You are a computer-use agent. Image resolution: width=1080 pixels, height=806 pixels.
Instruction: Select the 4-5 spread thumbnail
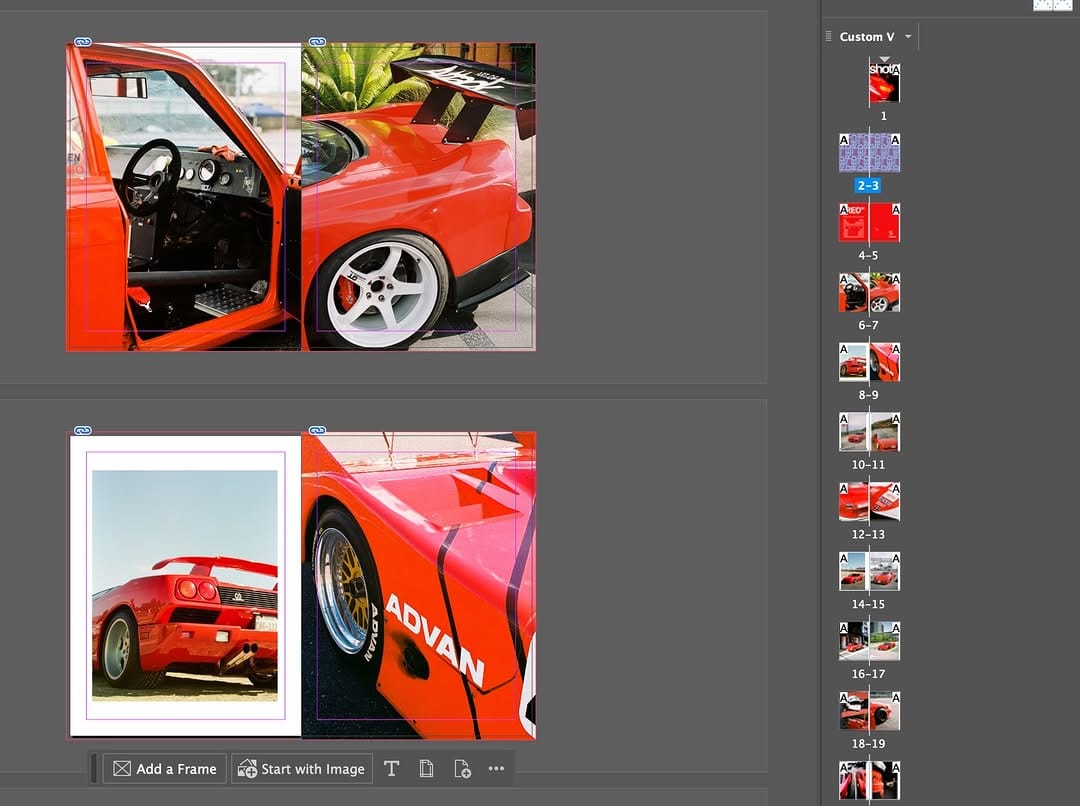click(x=869, y=223)
